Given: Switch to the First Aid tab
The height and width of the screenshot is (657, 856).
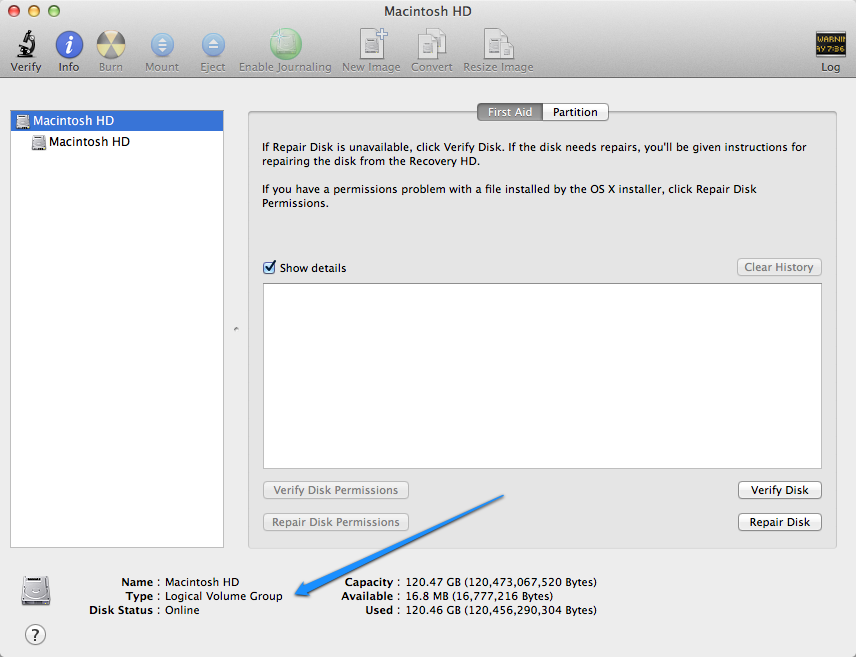Looking at the screenshot, I should pos(510,112).
